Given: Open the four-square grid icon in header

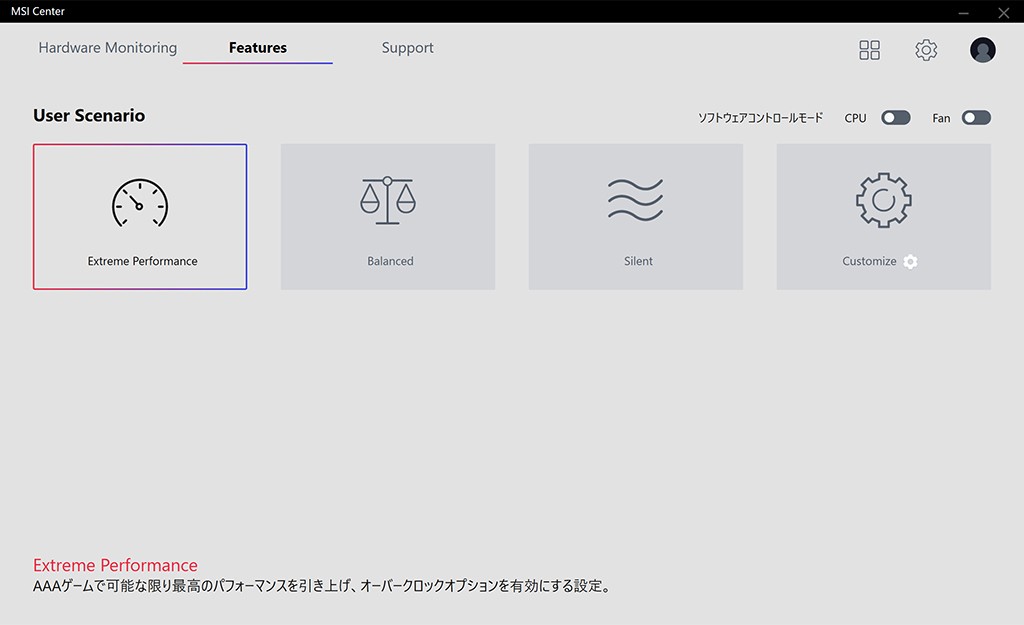Looking at the screenshot, I should [x=869, y=50].
